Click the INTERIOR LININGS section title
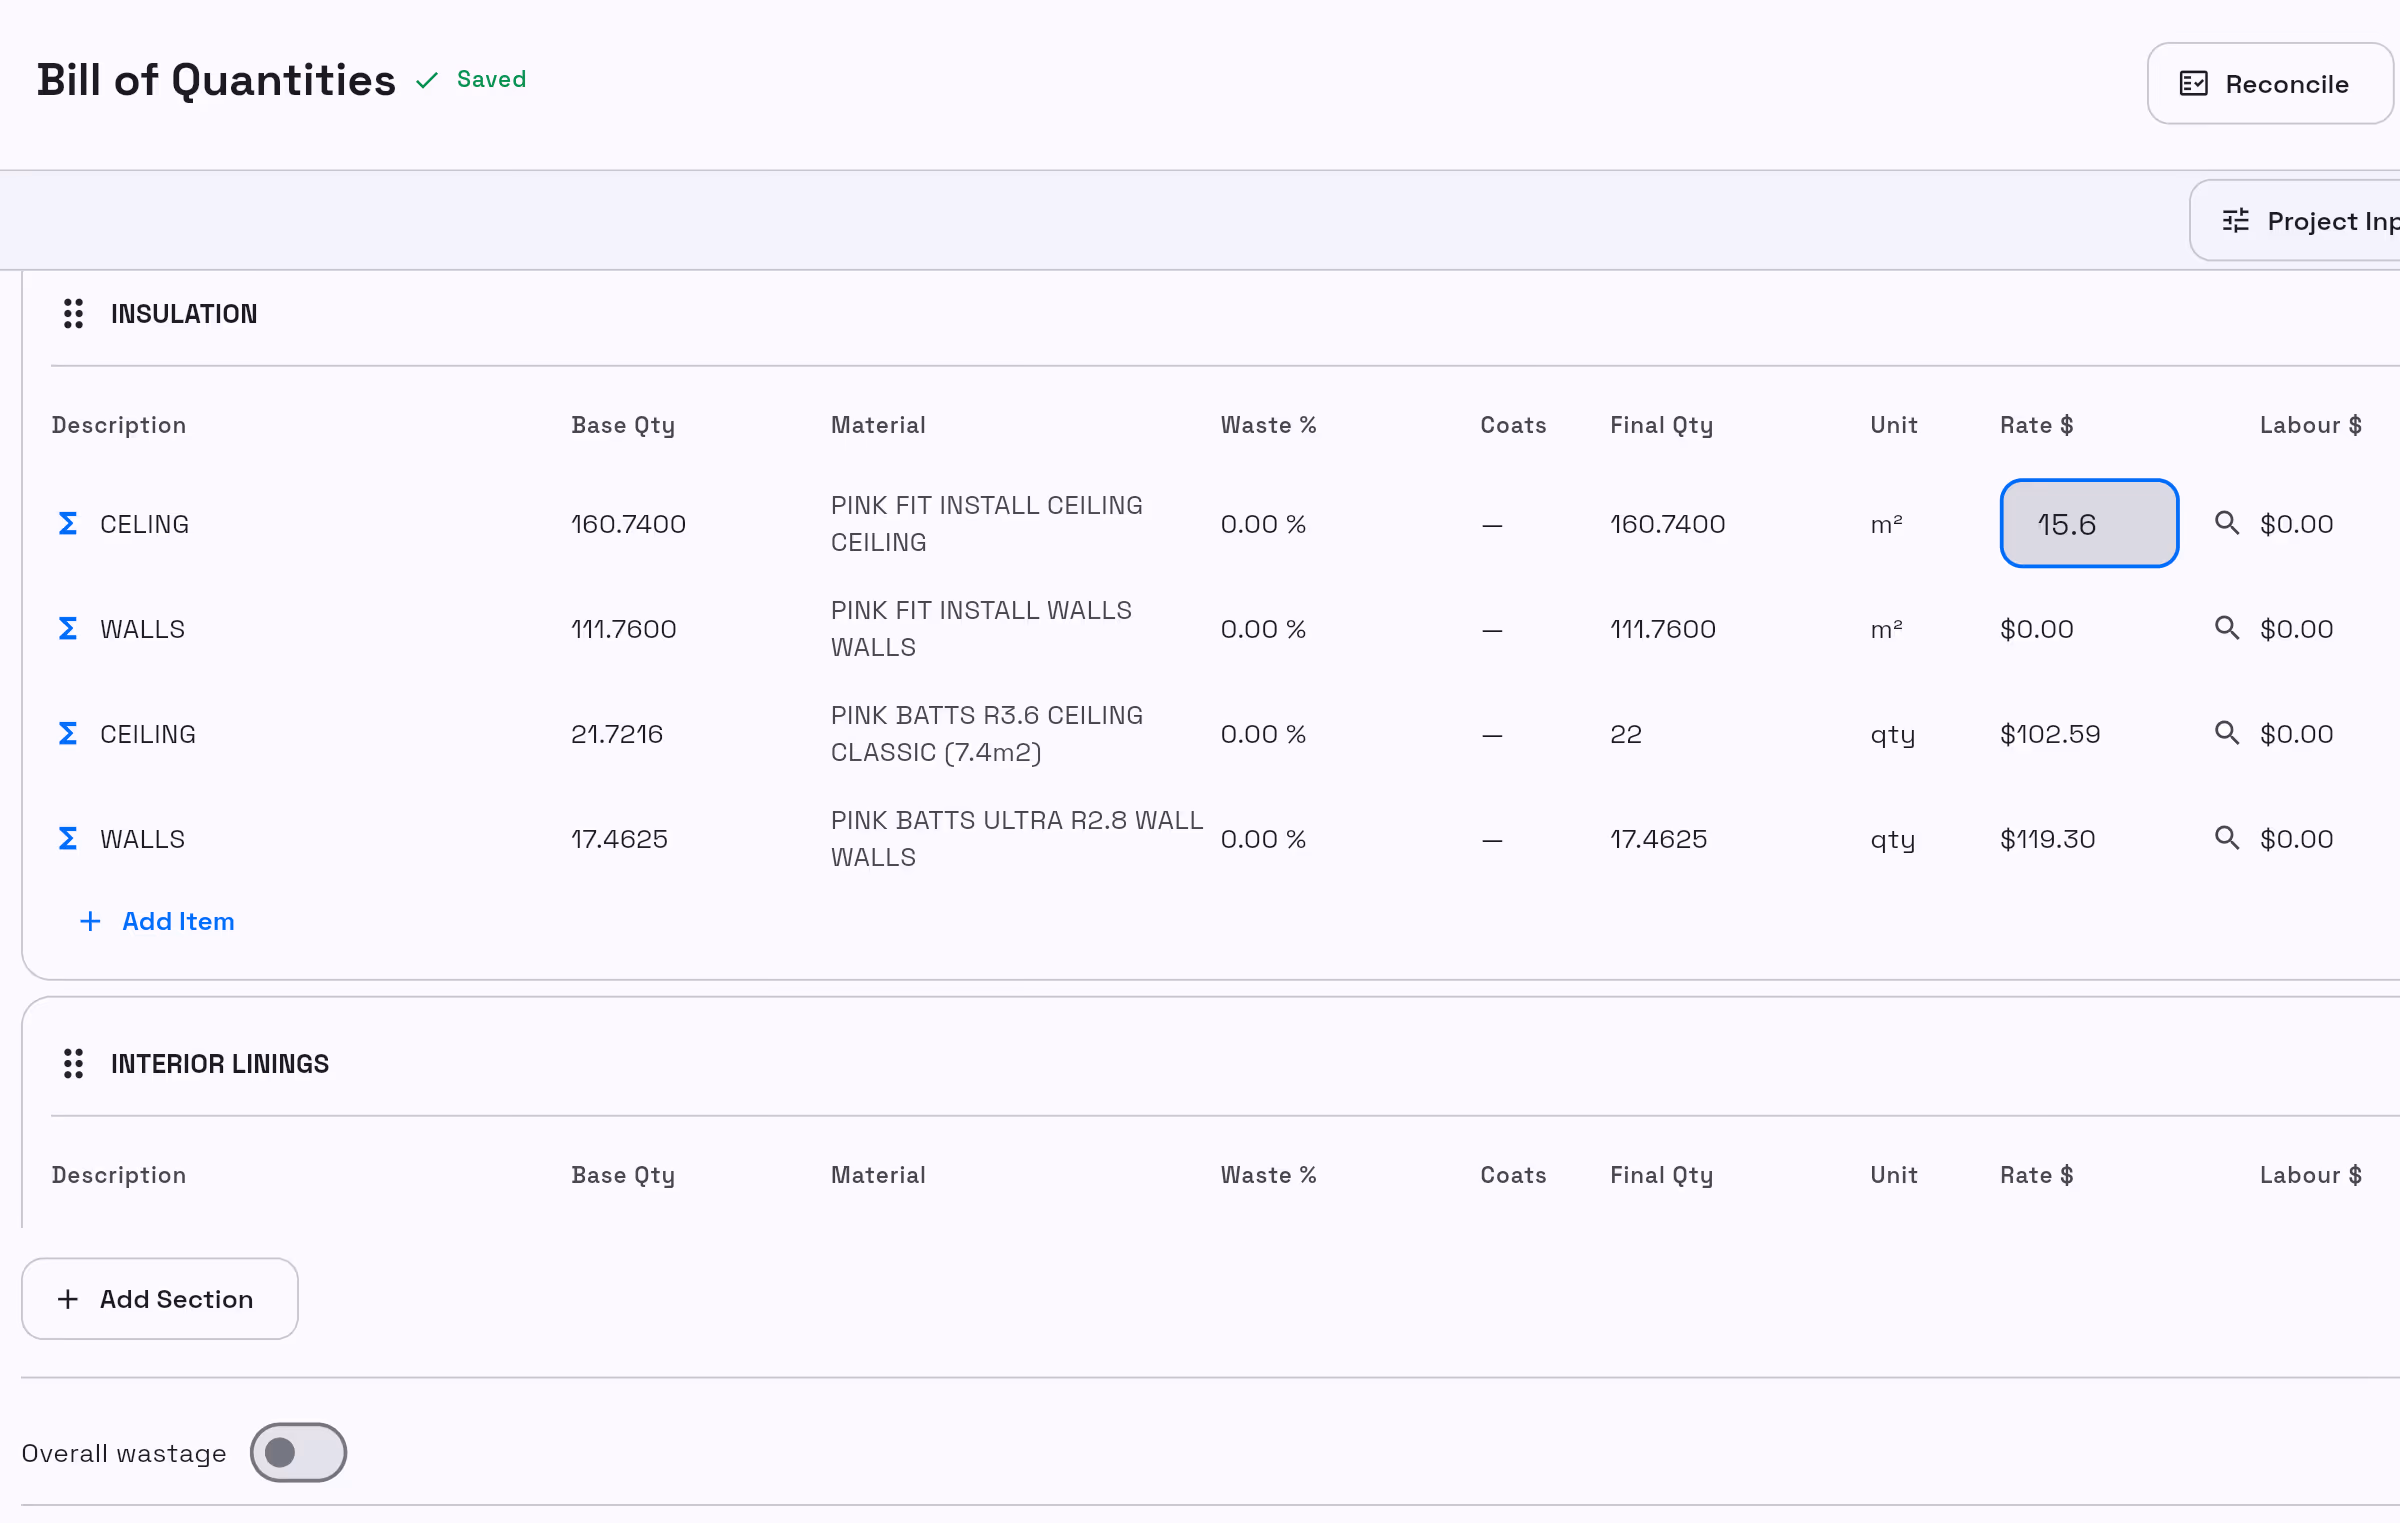The width and height of the screenshot is (2400, 1523). pyautogui.click(x=220, y=1064)
